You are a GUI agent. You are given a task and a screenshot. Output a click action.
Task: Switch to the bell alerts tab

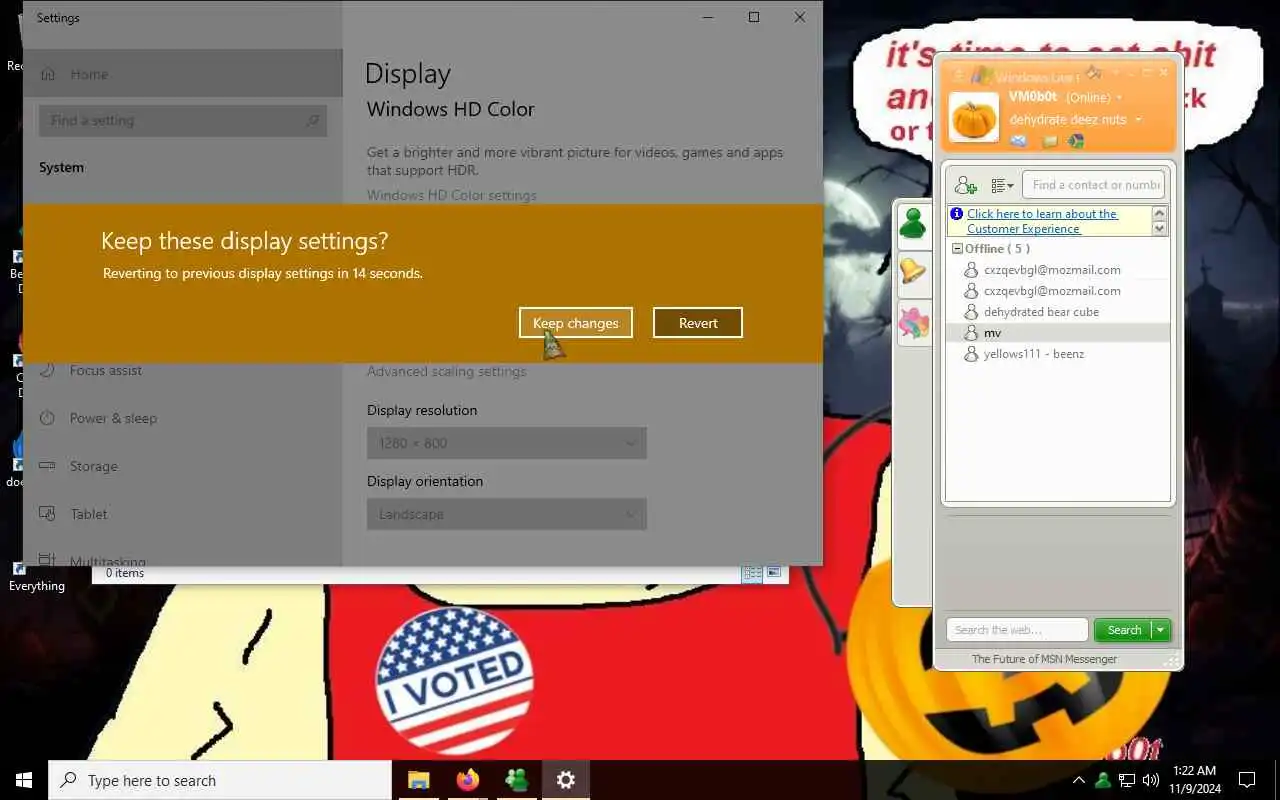click(x=913, y=271)
